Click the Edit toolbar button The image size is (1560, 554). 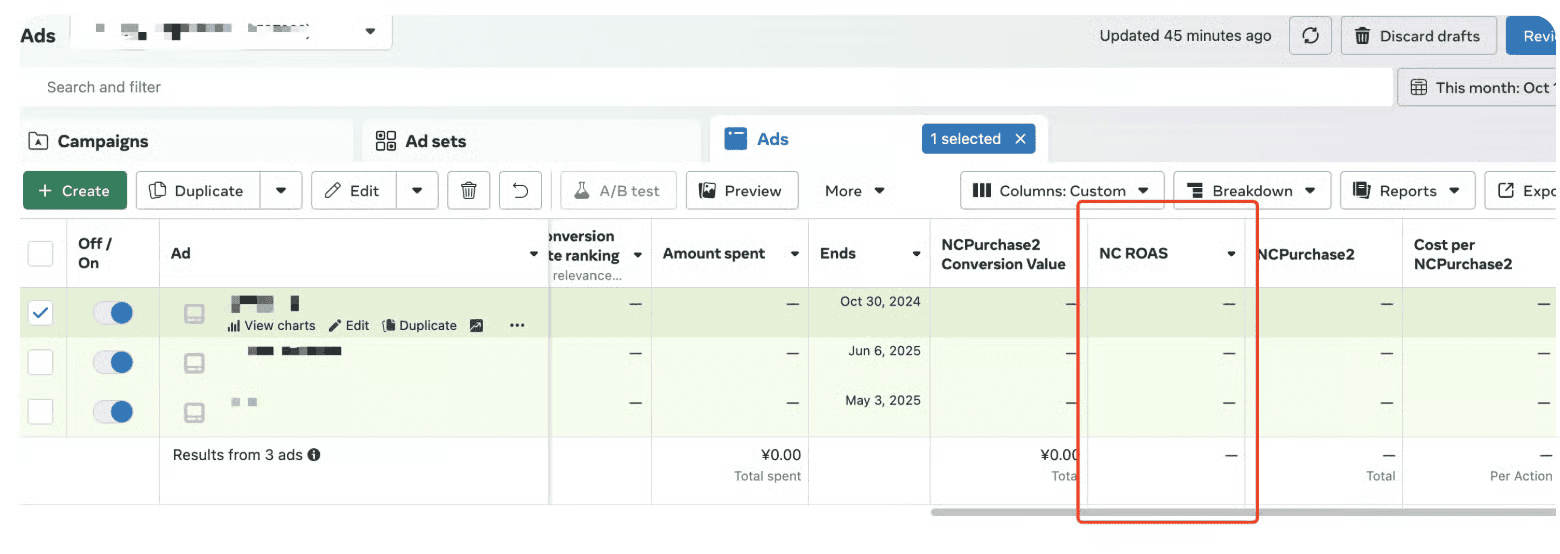[x=354, y=190]
